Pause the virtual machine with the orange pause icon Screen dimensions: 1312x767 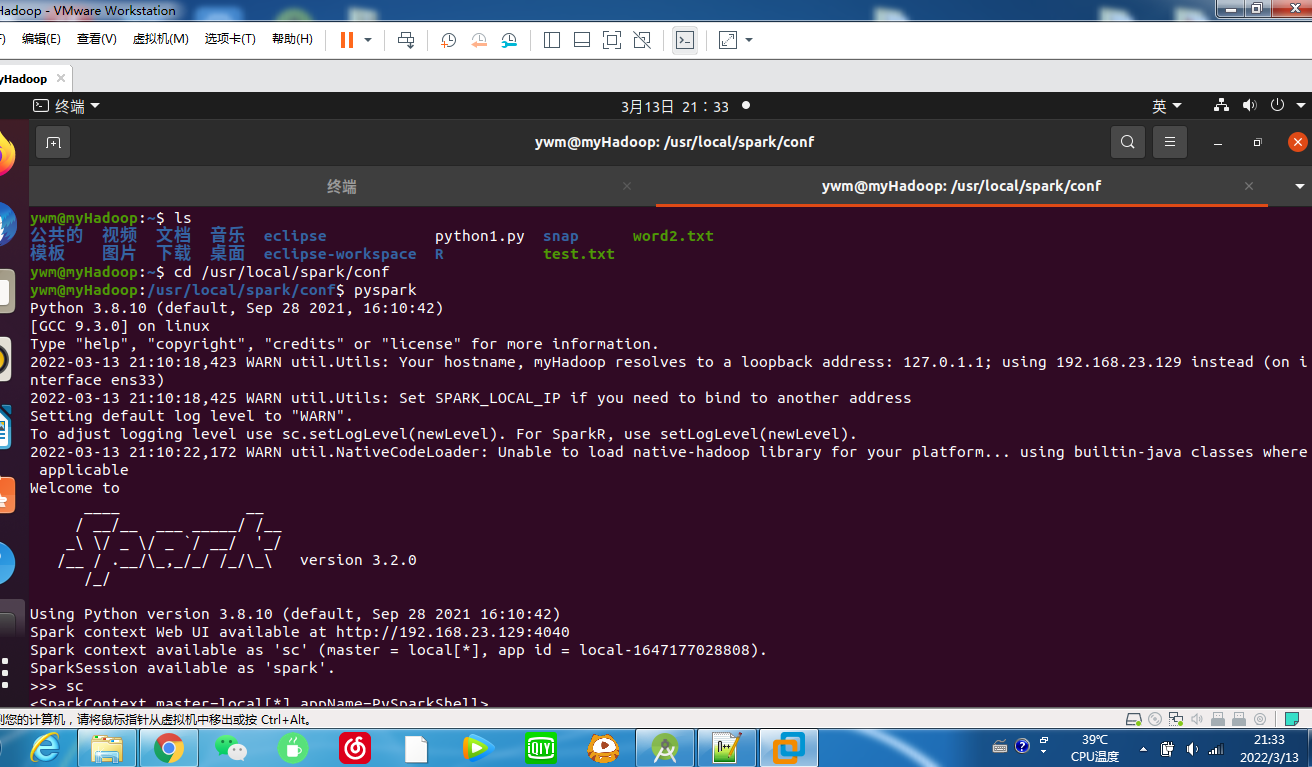point(347,40)
